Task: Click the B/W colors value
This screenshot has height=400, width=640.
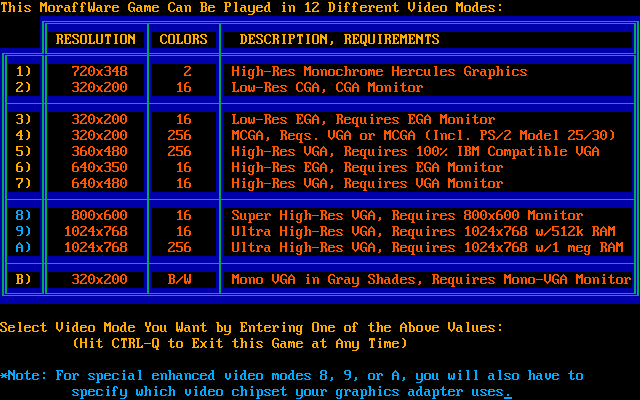Action: coord(184,280)
